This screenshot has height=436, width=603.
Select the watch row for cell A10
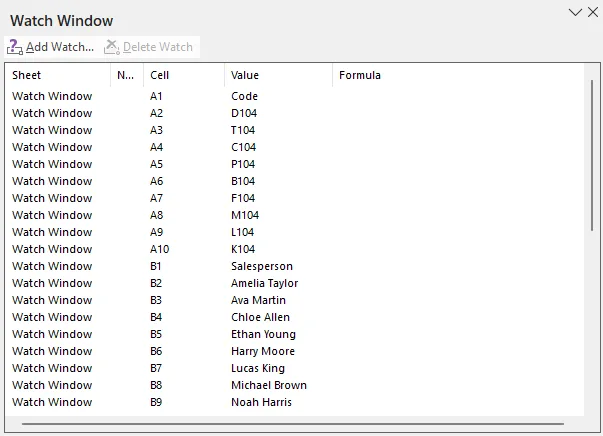tap(294, 249)
